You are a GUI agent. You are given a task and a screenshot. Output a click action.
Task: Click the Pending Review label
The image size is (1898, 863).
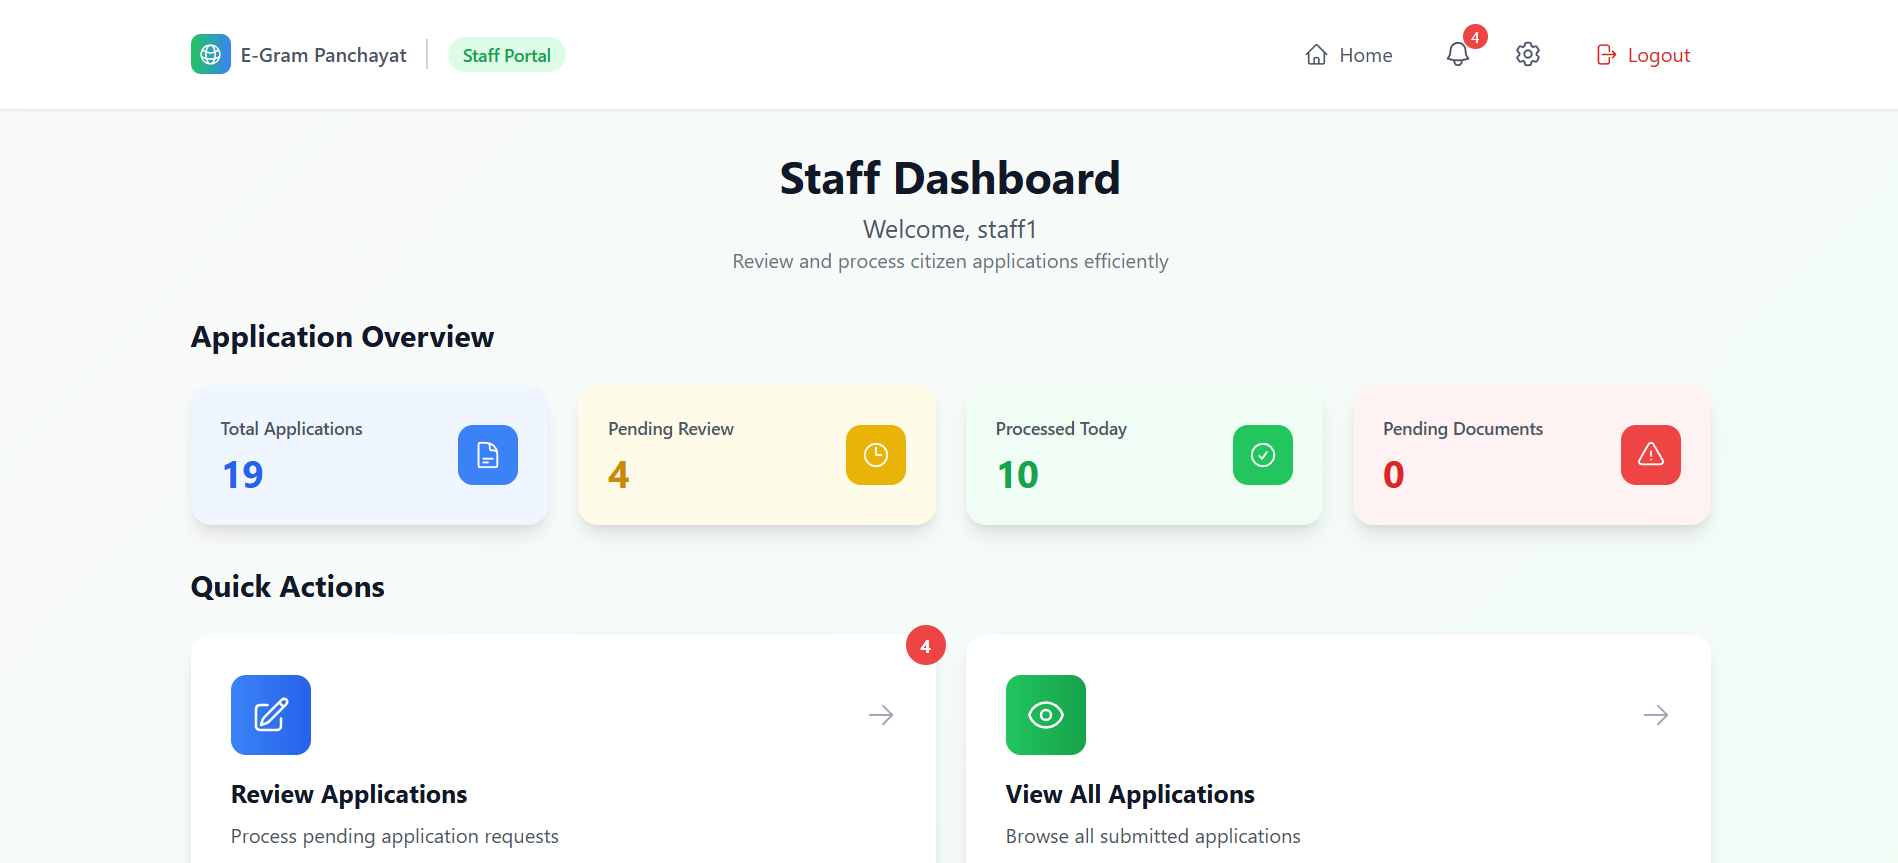click(x=671, y=428)
